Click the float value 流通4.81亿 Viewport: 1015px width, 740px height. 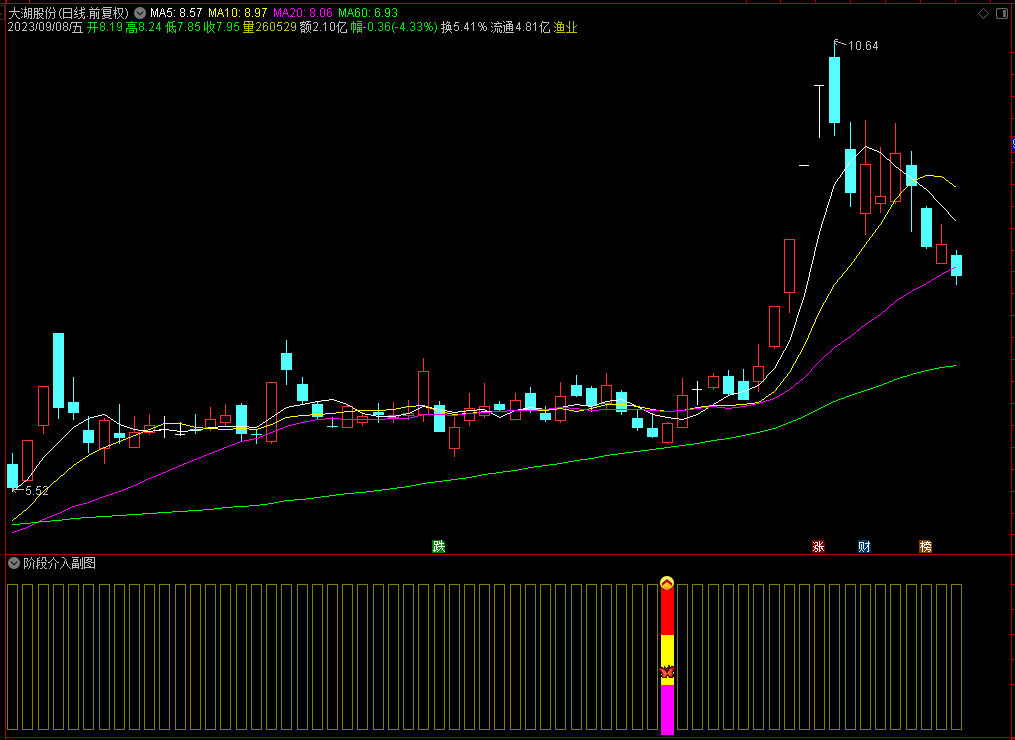(x=520, y=27)
